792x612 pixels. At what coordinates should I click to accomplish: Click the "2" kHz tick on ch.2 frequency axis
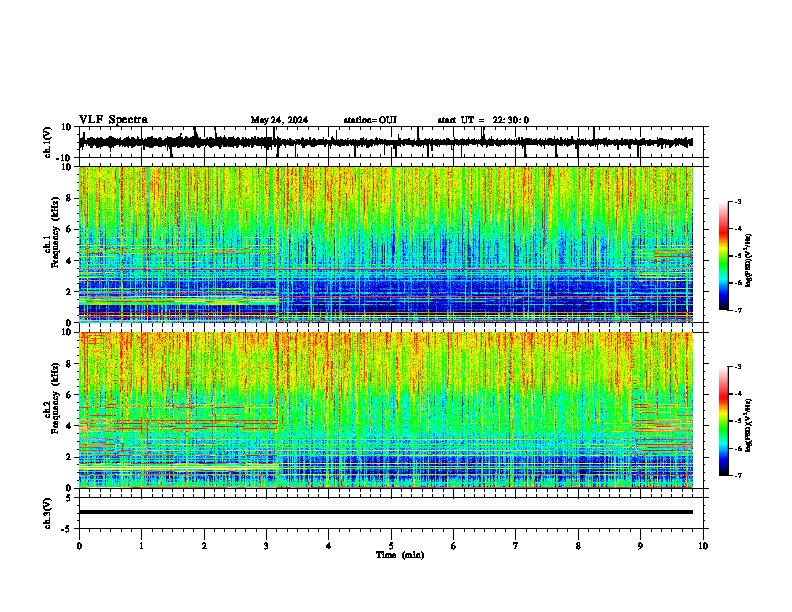point(70,457)
